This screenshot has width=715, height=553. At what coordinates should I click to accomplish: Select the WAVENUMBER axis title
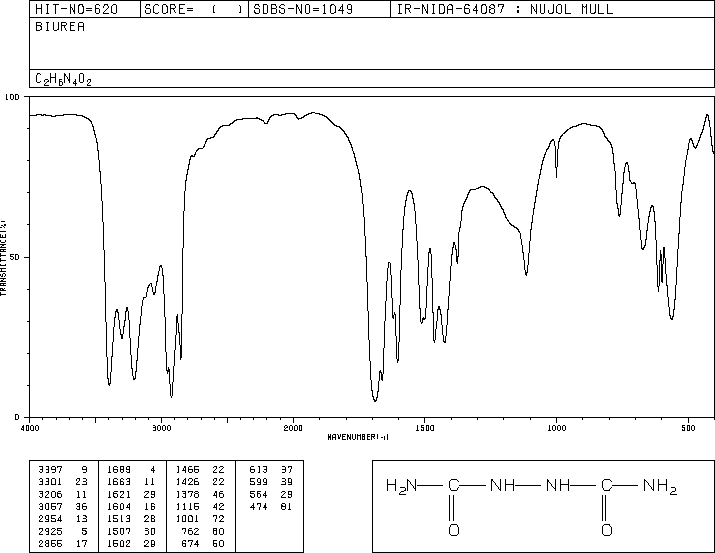[x=358, y=437]
